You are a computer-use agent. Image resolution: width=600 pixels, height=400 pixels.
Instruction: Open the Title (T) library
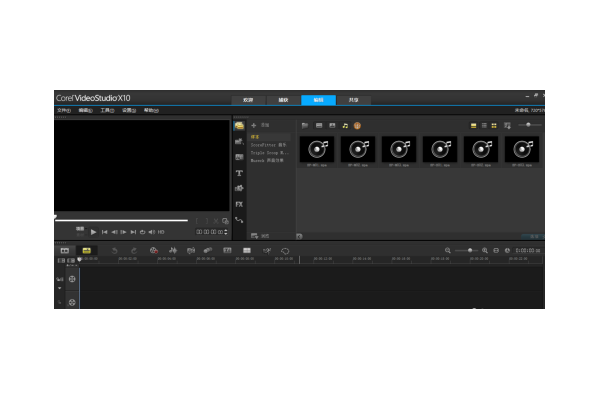click(x=239, y=173)
